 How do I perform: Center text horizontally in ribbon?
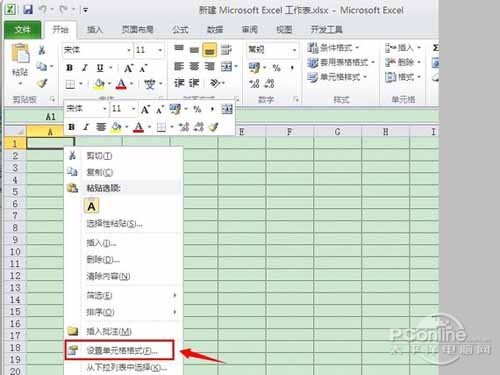tap(194, 66)
